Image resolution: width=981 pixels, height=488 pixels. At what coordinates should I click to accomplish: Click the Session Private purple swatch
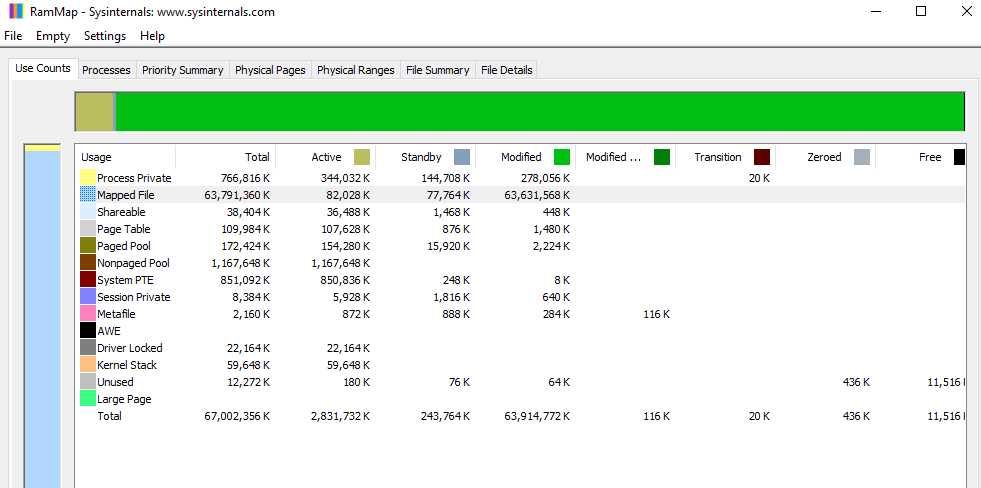tap(88, 297)
